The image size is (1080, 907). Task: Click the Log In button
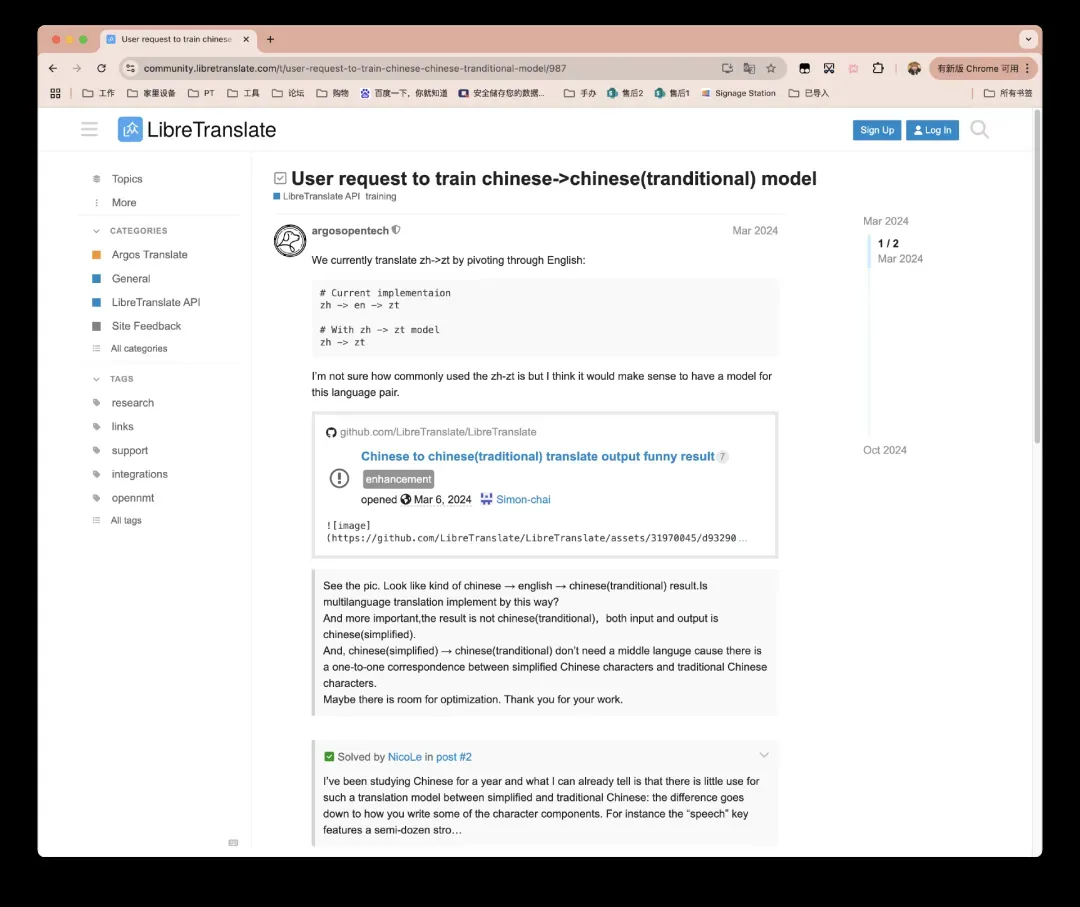932,130
